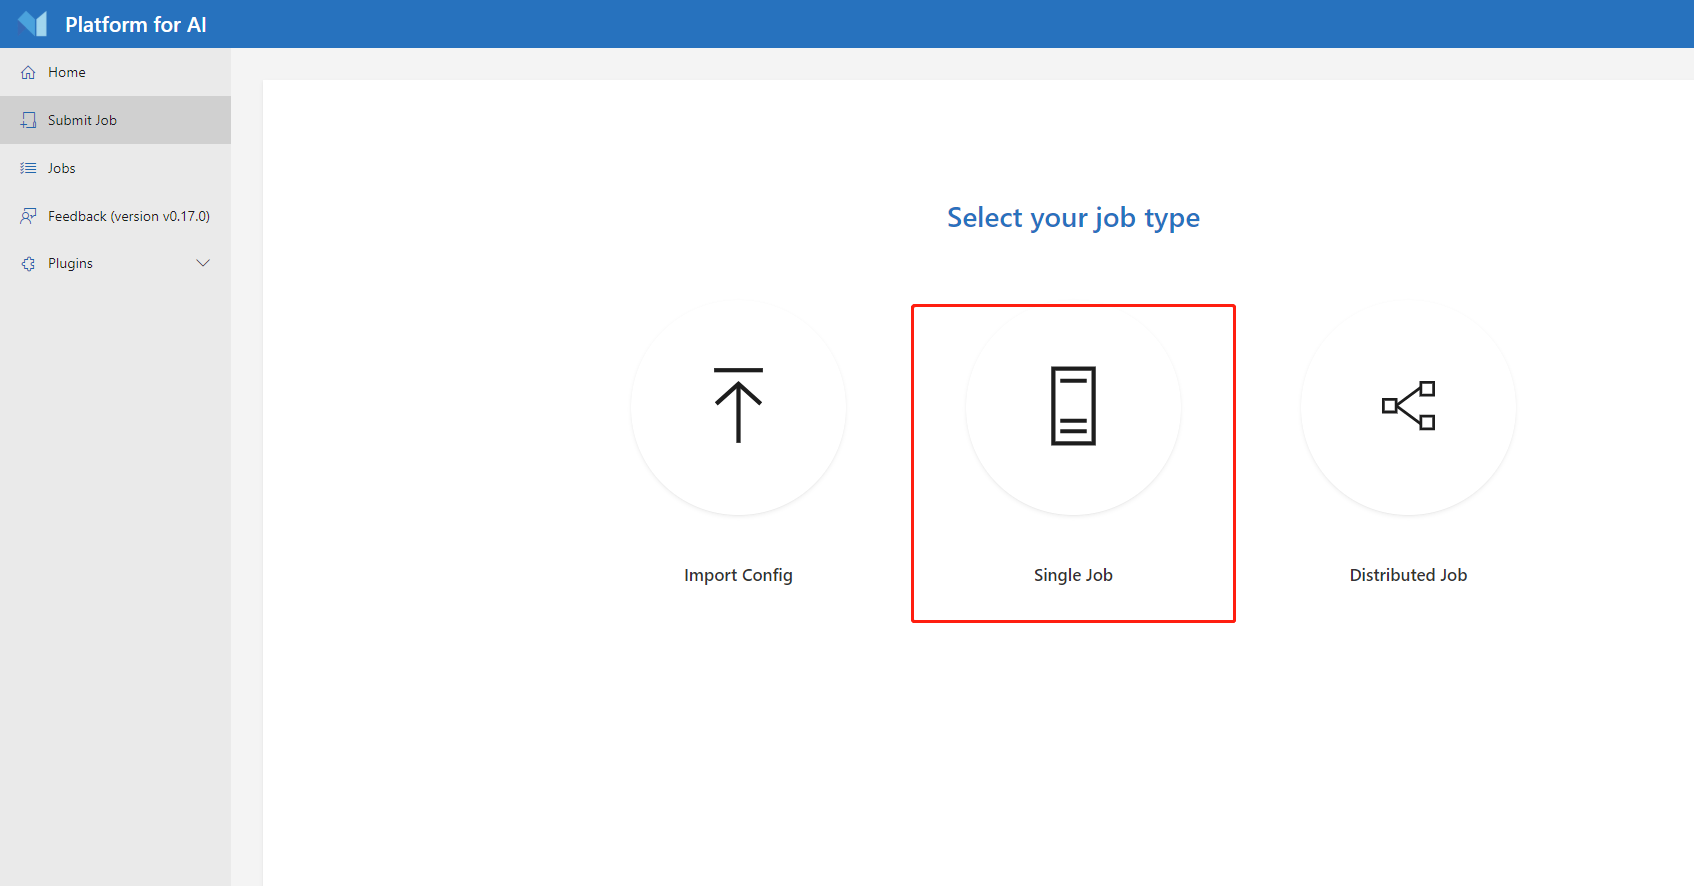The width and height of the screenshot is (1694, 886).
Task: Click the Feedback person icon in sidebar
Action: click(x=28, y=216)
